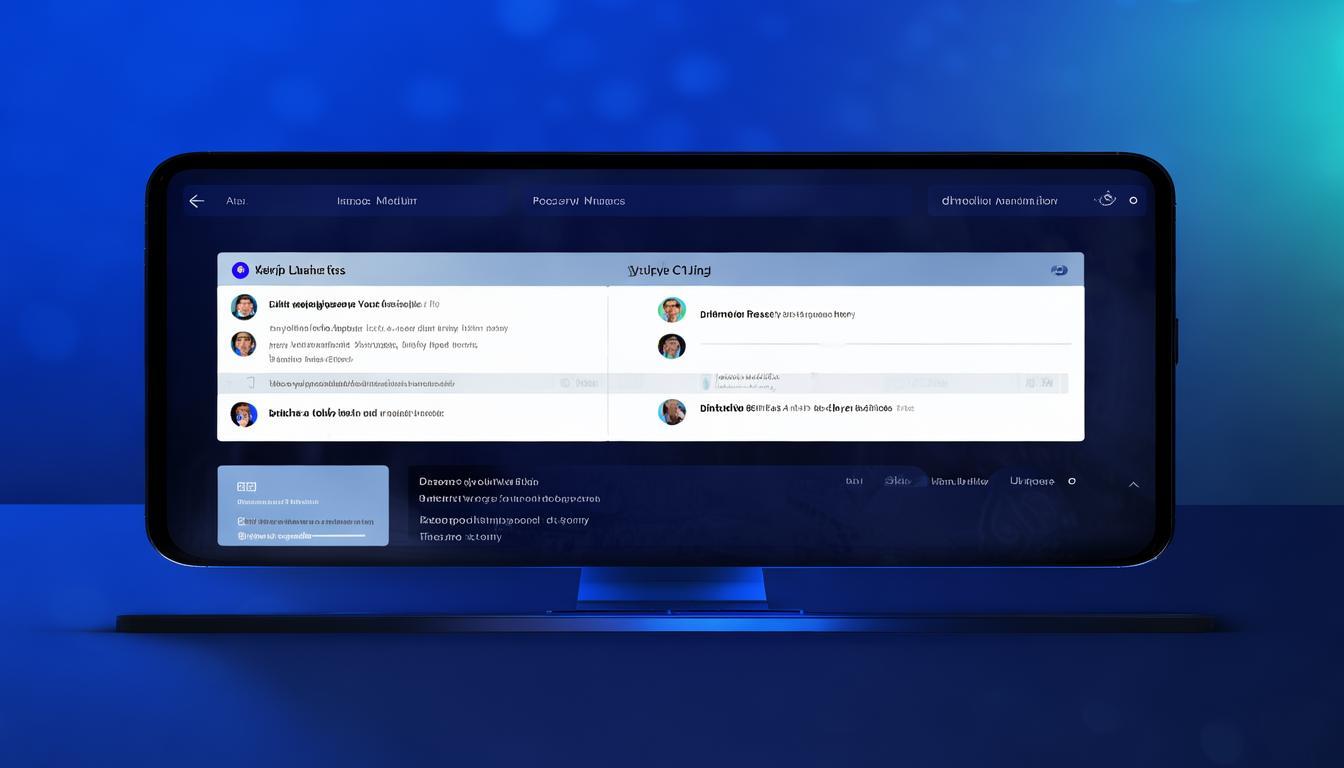Click the blue circle icon in the panel header
Viewport: 1344px width, 768px height.
[240, 270]
